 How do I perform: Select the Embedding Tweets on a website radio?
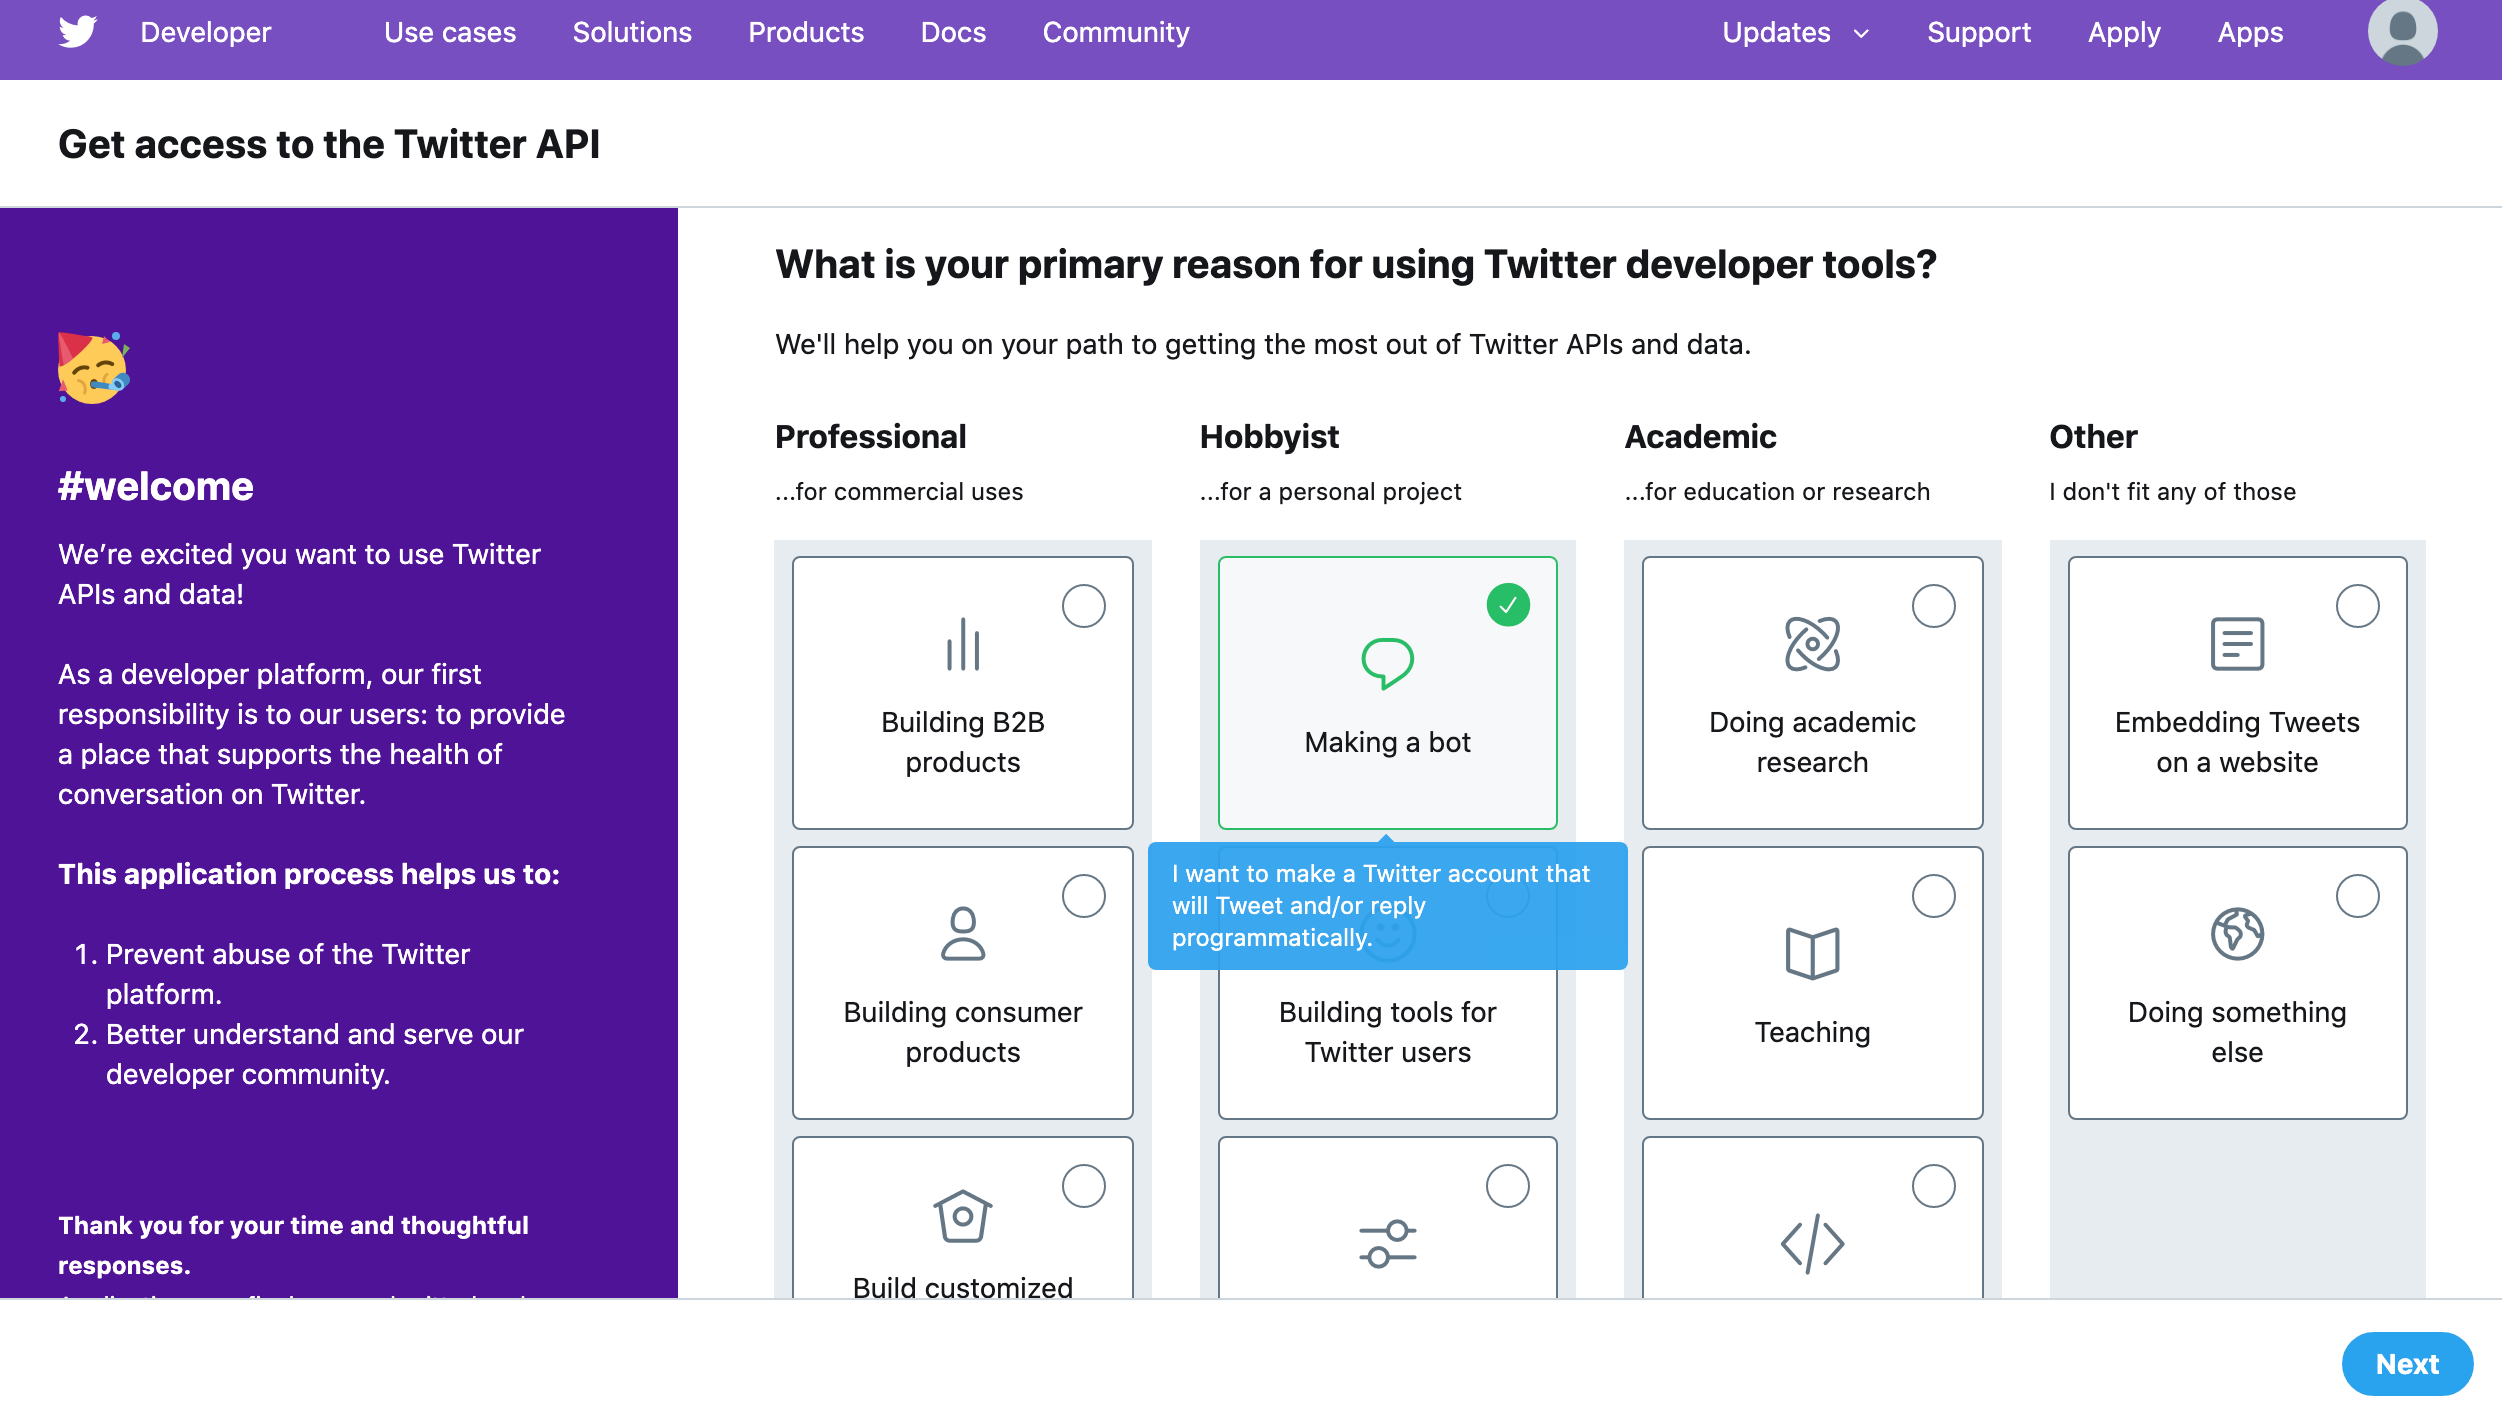click(x=2357, y=606)
